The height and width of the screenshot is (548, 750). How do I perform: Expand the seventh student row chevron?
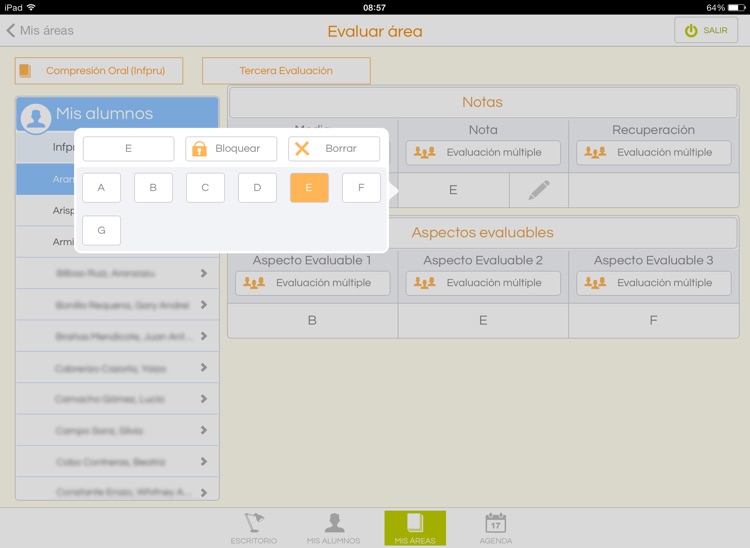point(204,336)
